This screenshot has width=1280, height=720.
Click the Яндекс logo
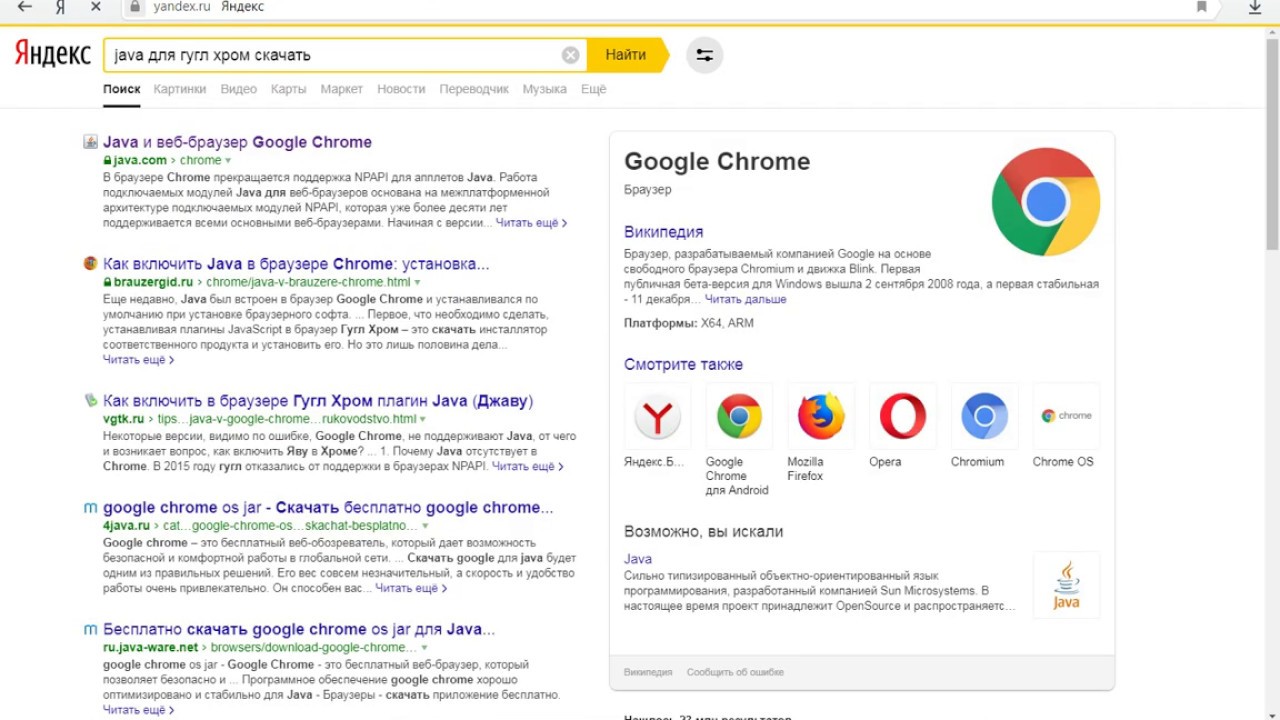53,54
